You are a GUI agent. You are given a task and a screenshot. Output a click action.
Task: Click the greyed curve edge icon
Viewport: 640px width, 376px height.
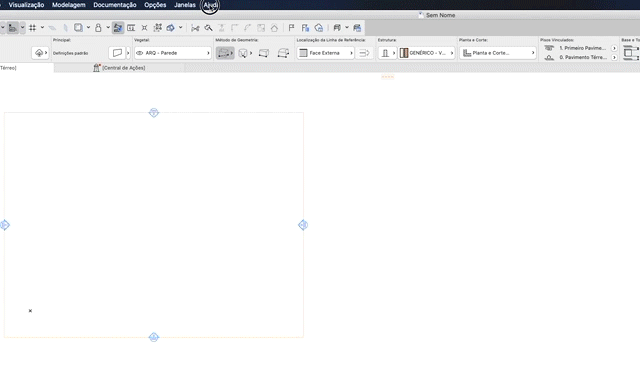[x=247, y=28]
